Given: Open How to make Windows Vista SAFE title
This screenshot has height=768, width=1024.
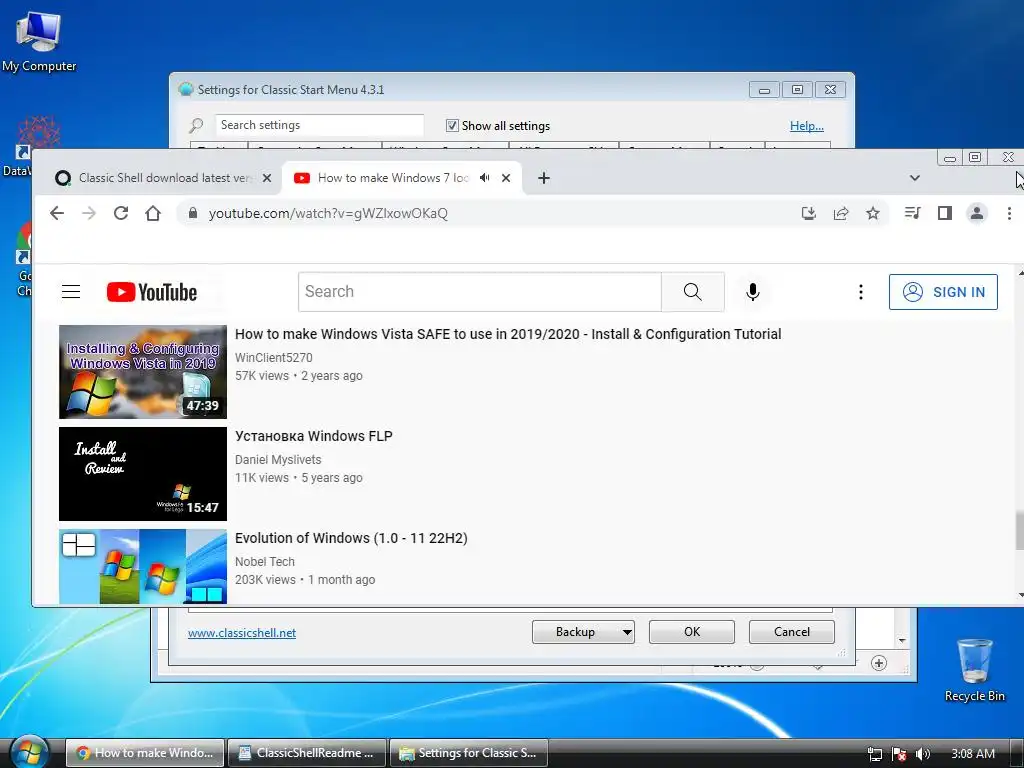Looking at the screenshot, I should (508, 334).
